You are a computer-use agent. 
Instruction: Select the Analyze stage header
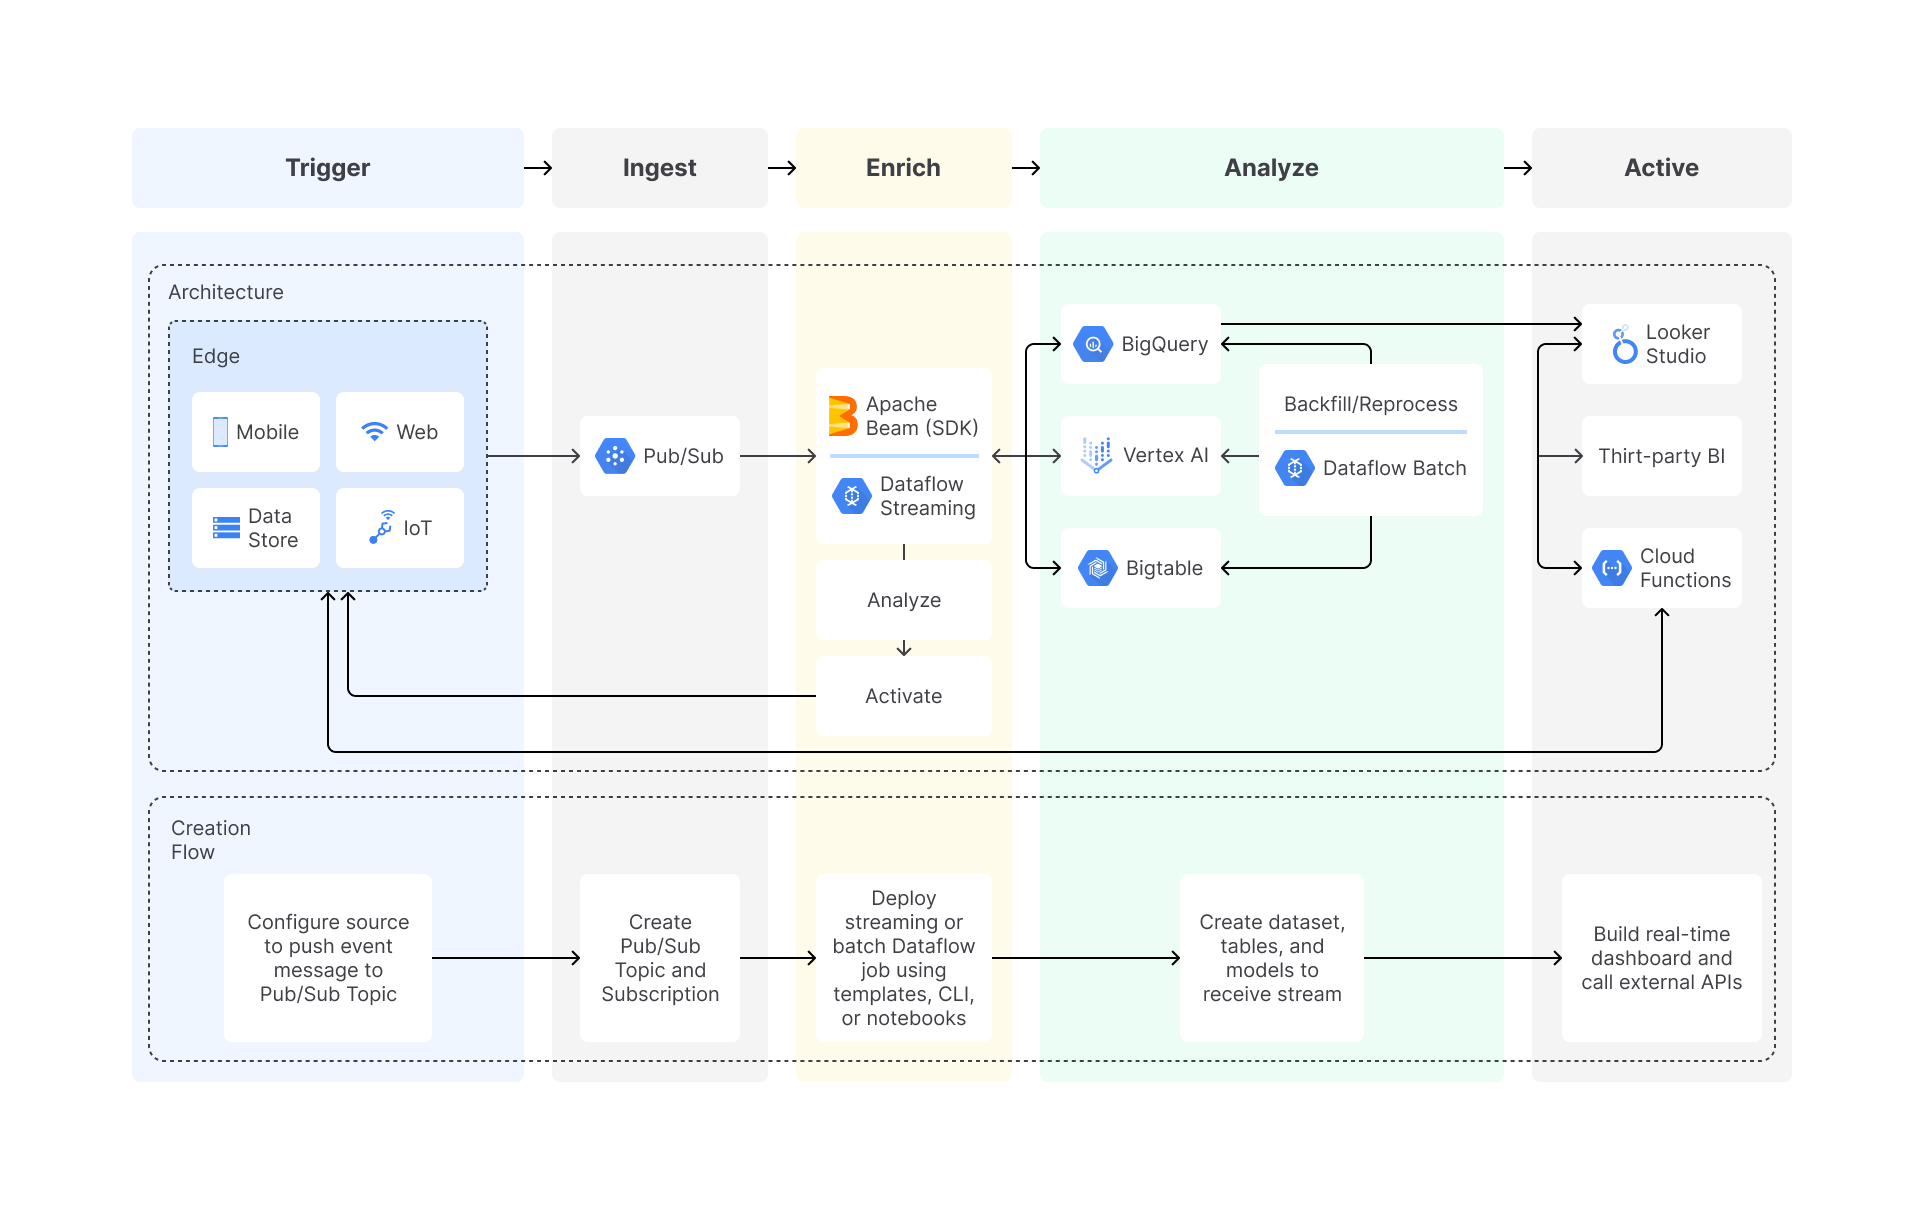coord(1272,168)
